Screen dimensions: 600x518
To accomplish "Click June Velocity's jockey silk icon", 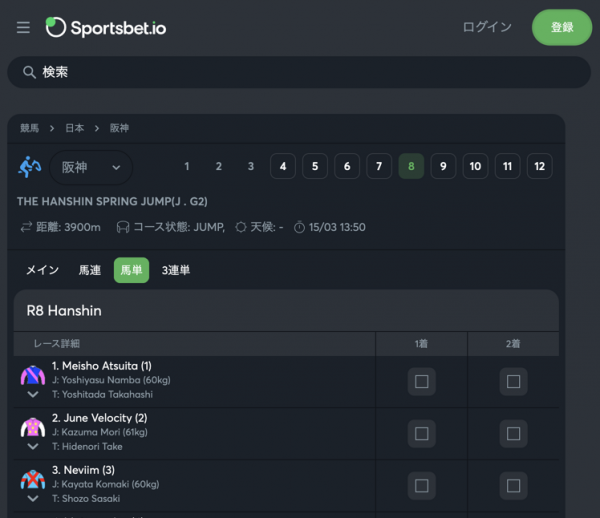I will (x=33, y=427).
